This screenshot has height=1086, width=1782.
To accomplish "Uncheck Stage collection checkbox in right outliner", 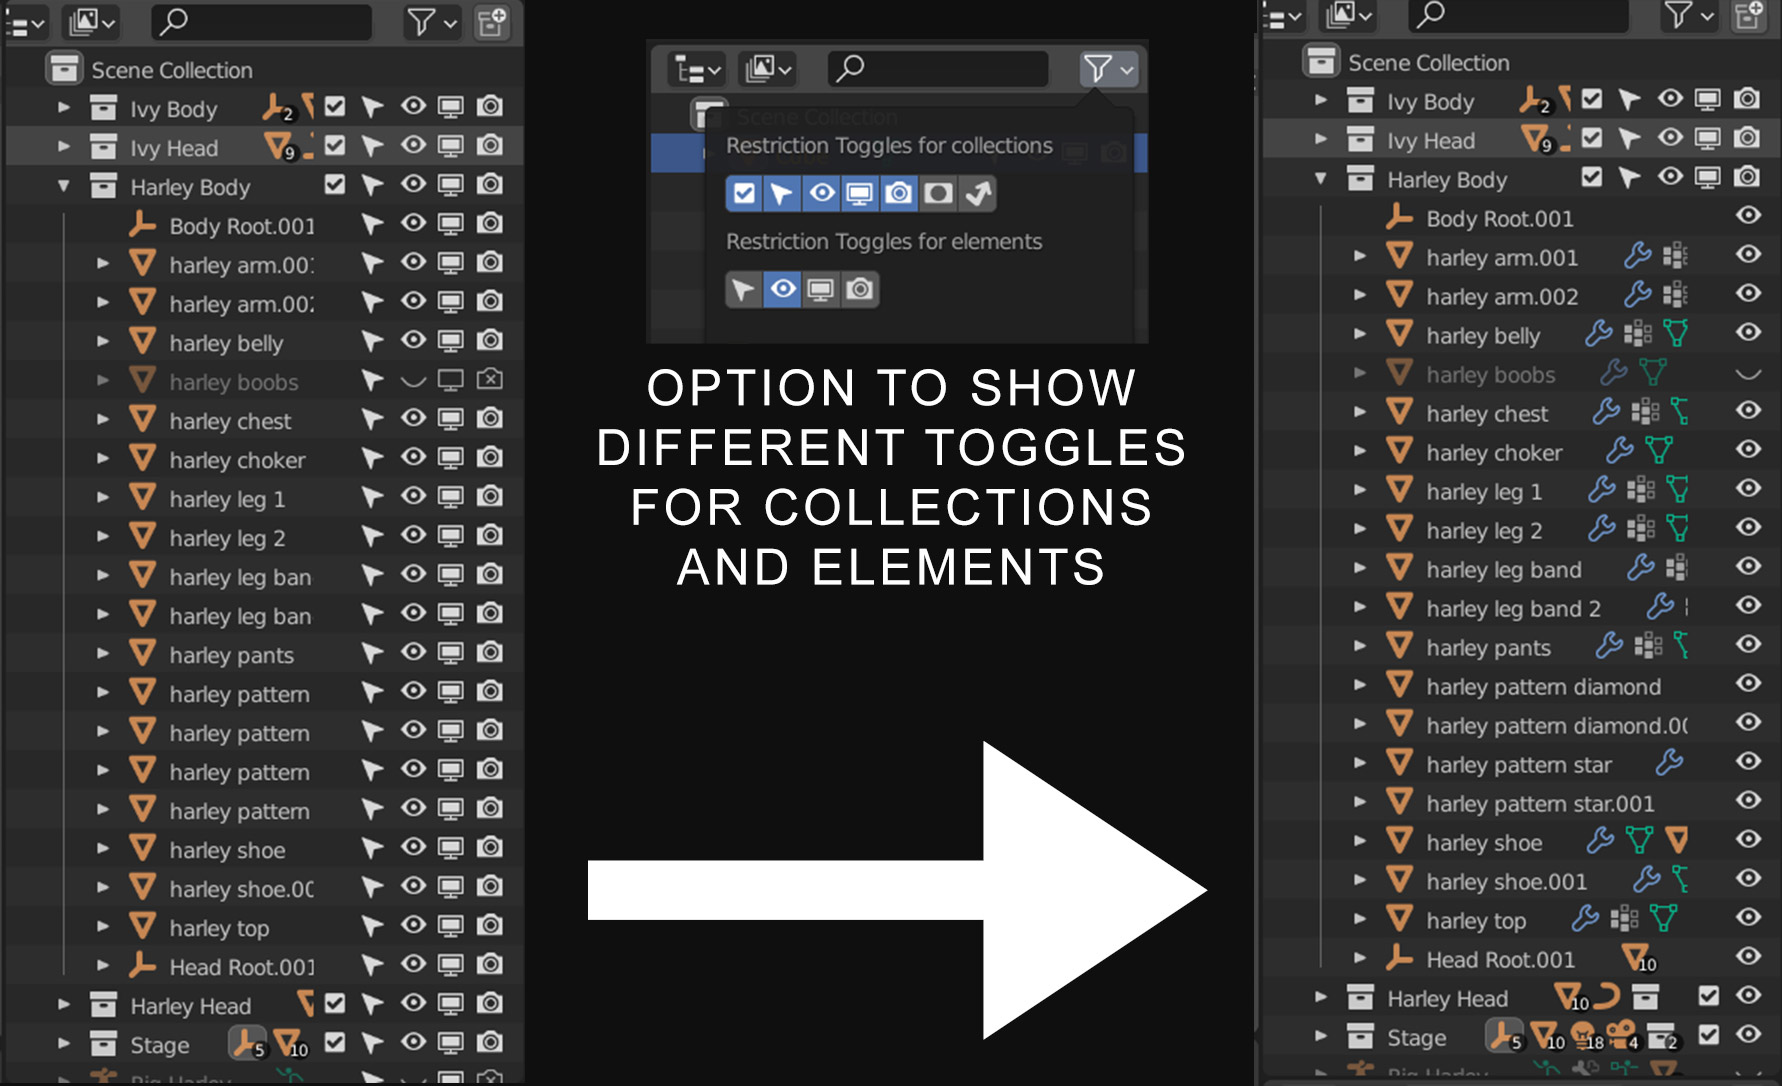I will [1708, 1034].
